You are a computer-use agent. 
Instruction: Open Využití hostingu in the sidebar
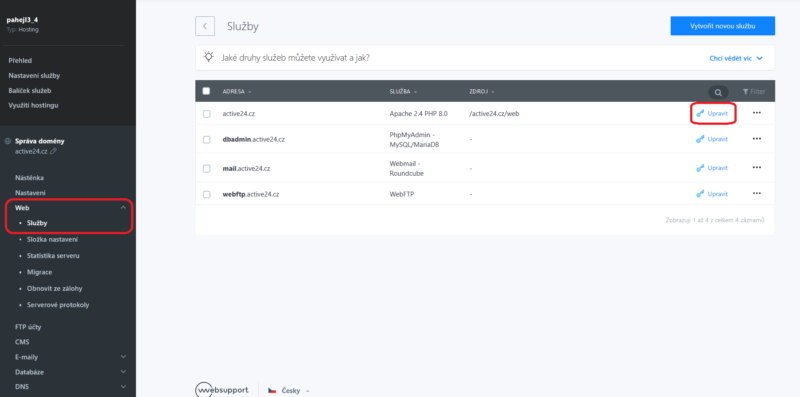click(33, 105)
